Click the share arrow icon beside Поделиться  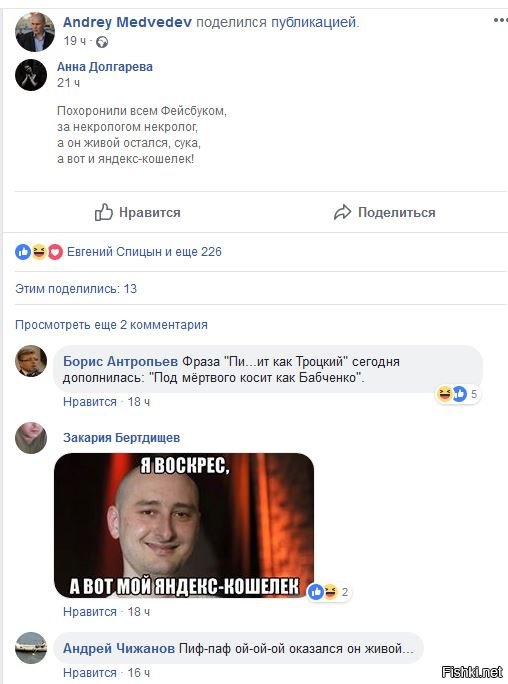pos(342,212)
